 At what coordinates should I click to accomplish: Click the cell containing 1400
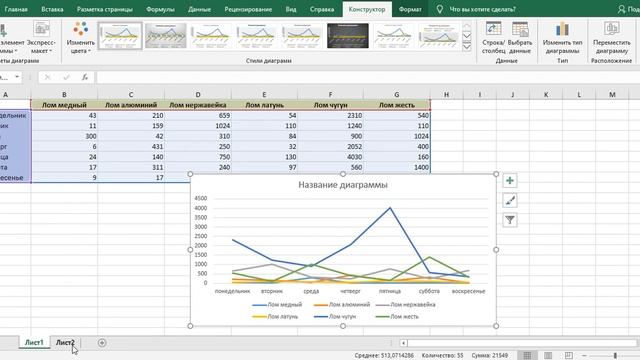(x=397, y=167)
